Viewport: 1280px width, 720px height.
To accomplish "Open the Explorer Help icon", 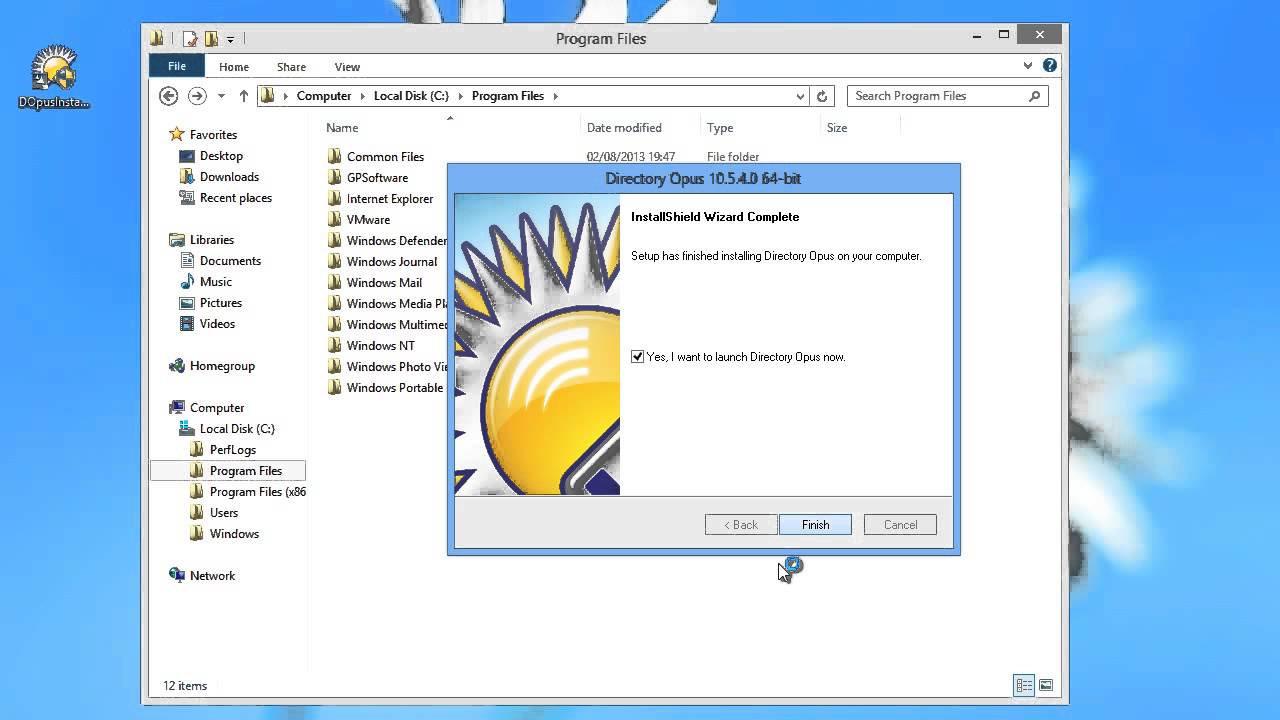I will tap(1049, 66).
